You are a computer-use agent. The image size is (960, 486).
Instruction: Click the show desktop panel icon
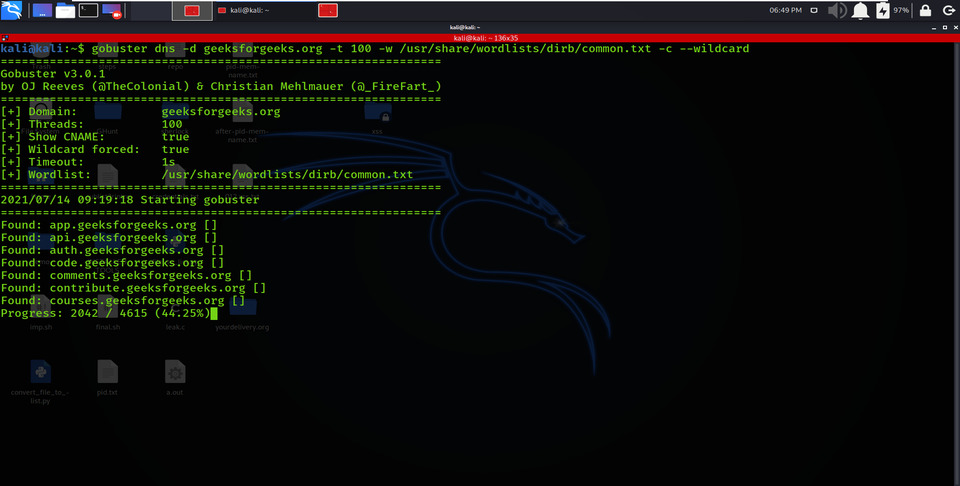42,10
